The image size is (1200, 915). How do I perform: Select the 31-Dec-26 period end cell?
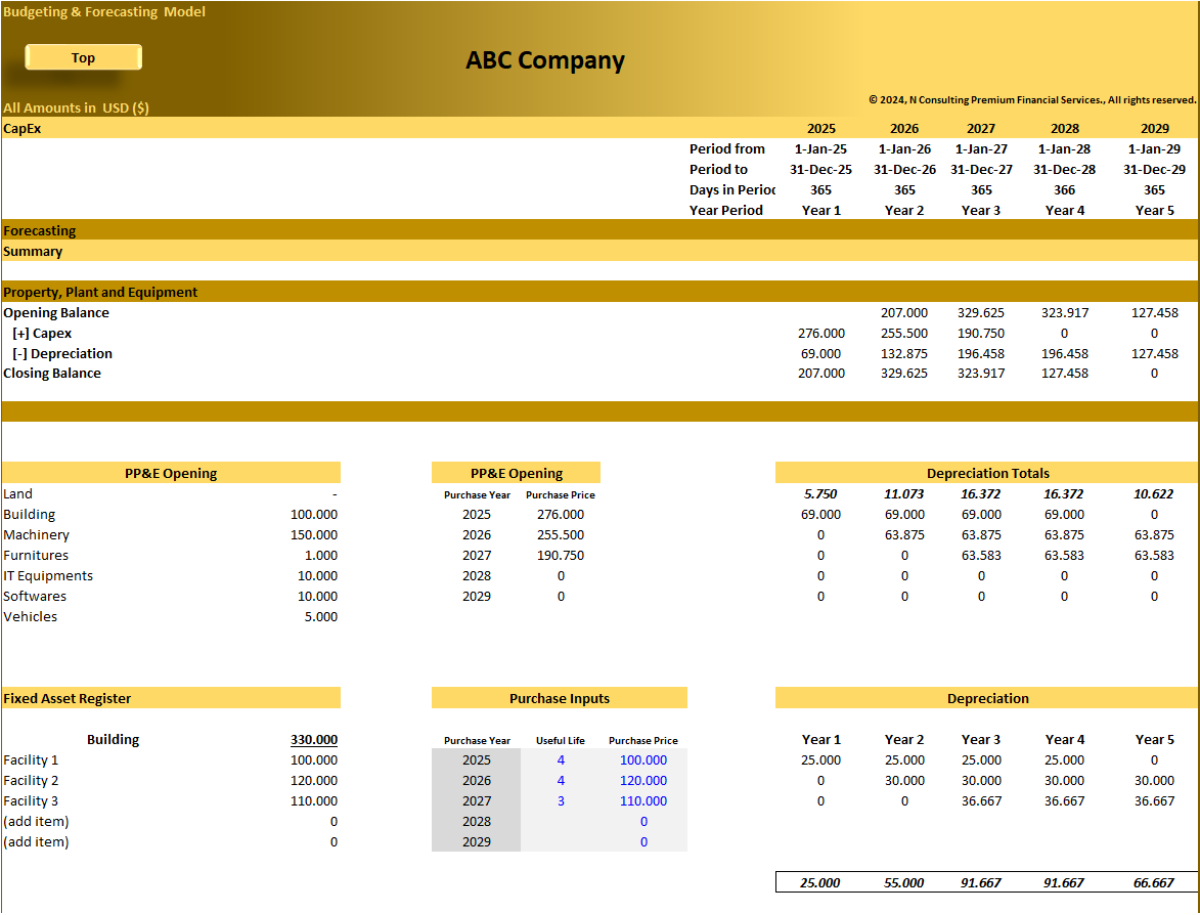pyautogui.click(x=904, y=170)
